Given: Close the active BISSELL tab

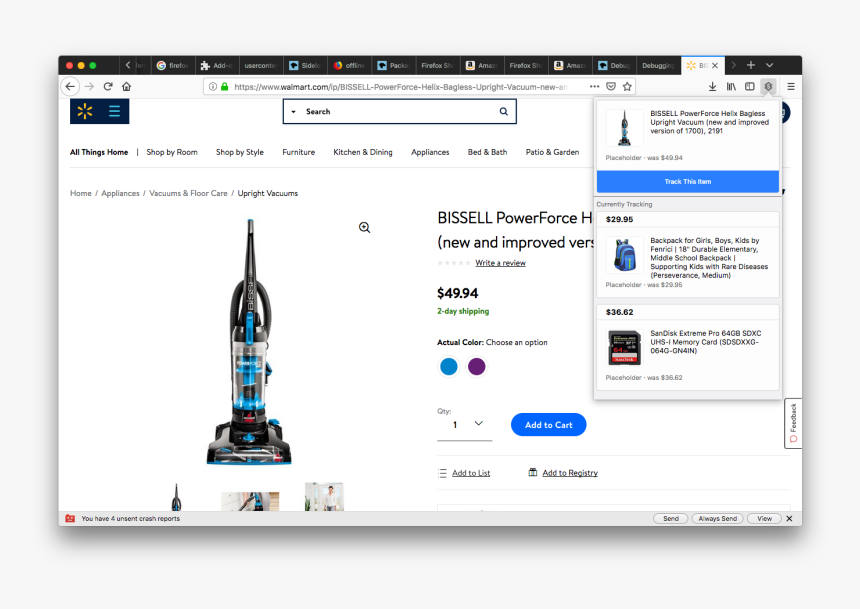Looking at the screenshot, I should pos(715,65).
